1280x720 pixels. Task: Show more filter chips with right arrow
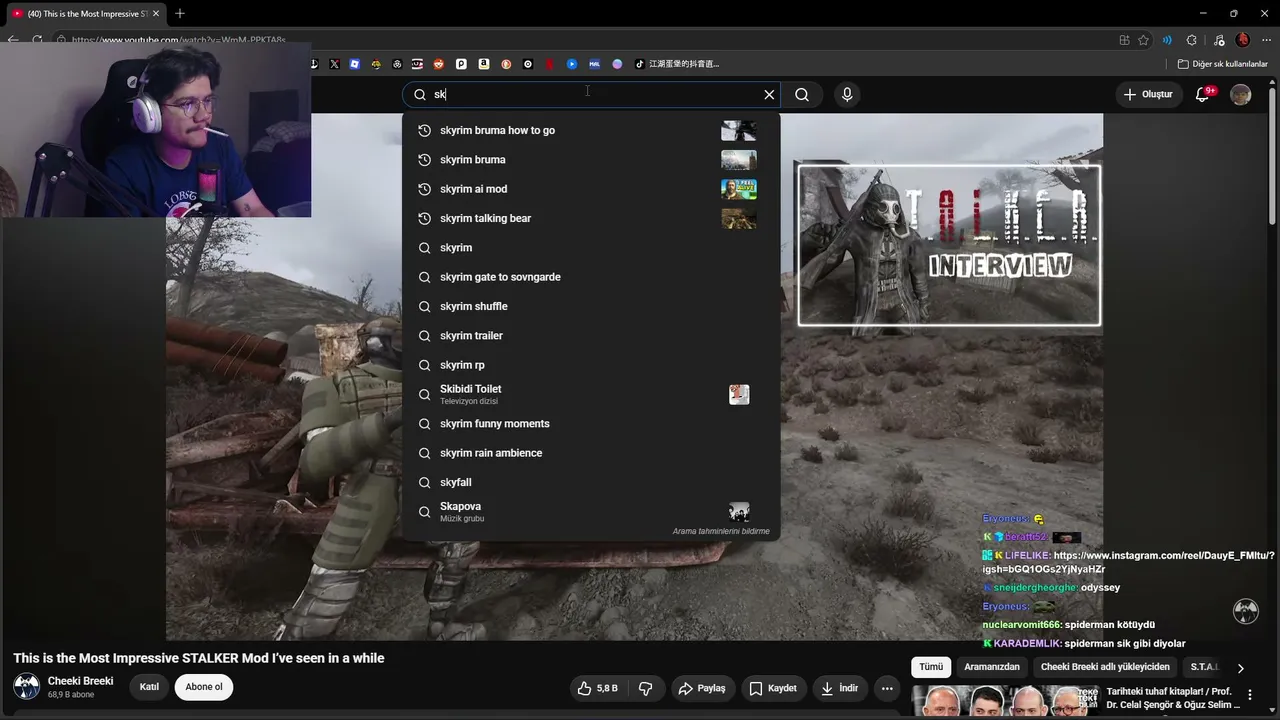point(1241,668)
